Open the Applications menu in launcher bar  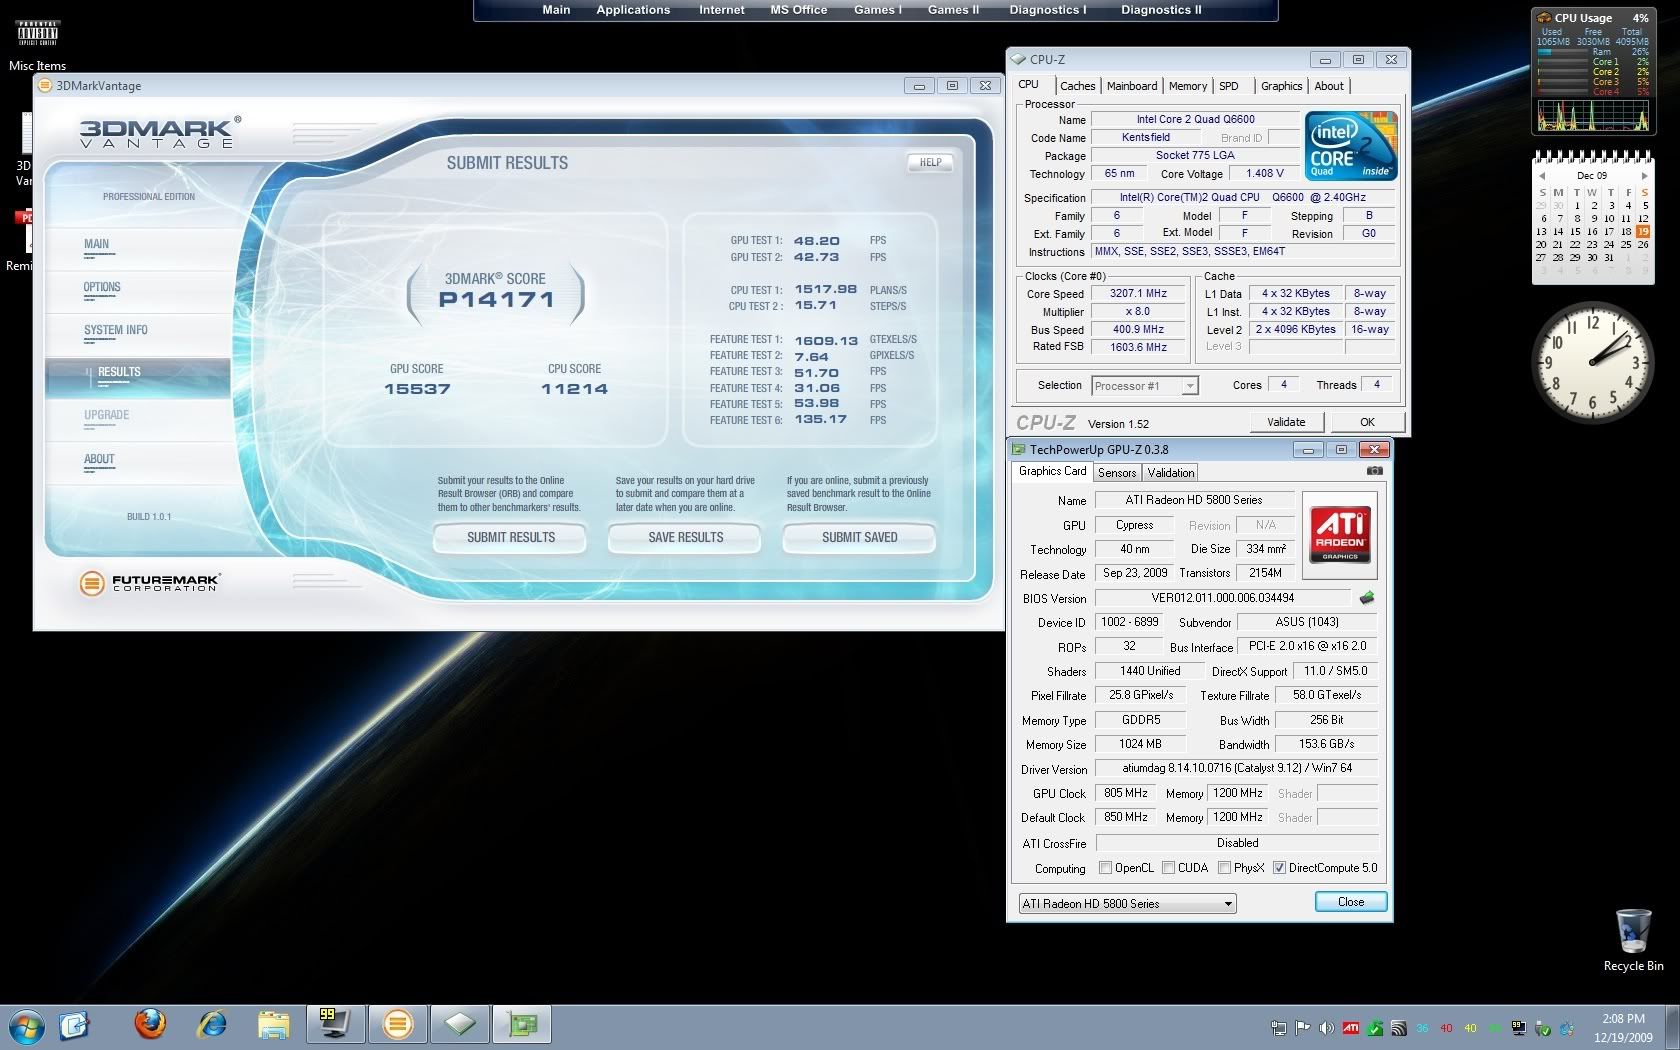[633, 10]
